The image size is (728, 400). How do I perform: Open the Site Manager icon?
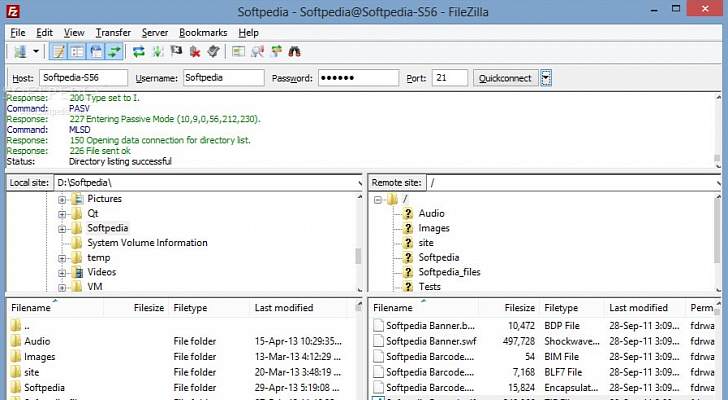[20, 51]
